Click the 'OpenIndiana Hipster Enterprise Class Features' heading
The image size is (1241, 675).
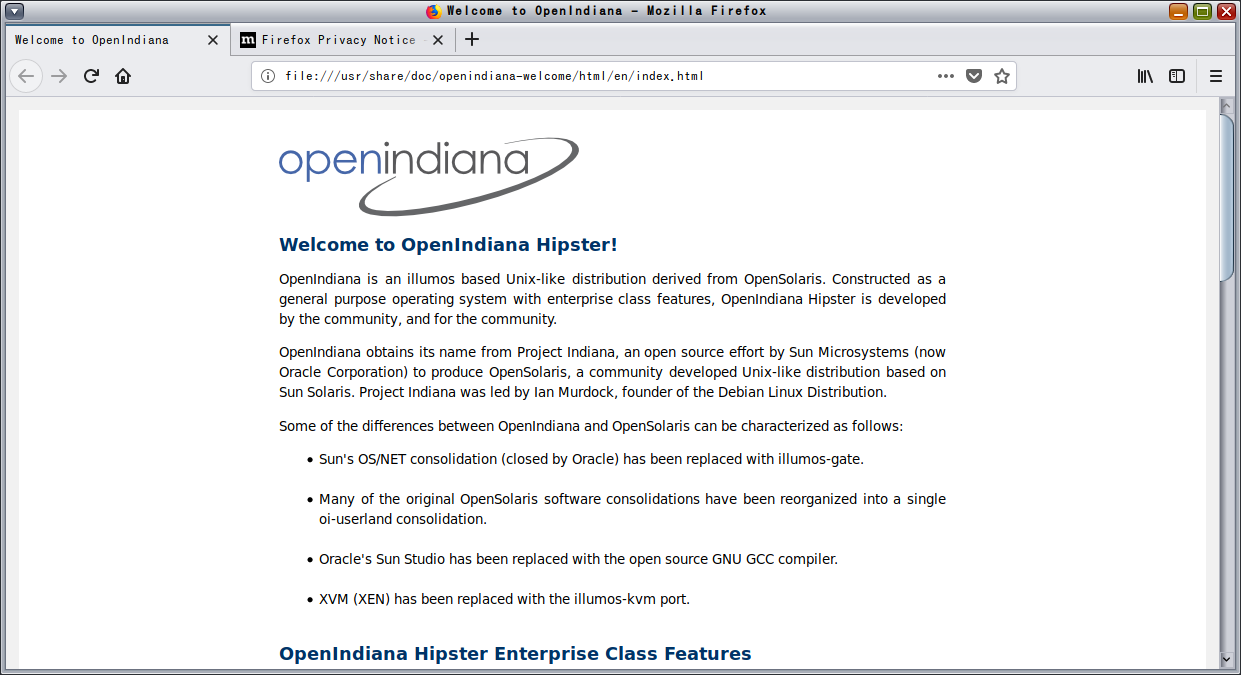(515, 654)
